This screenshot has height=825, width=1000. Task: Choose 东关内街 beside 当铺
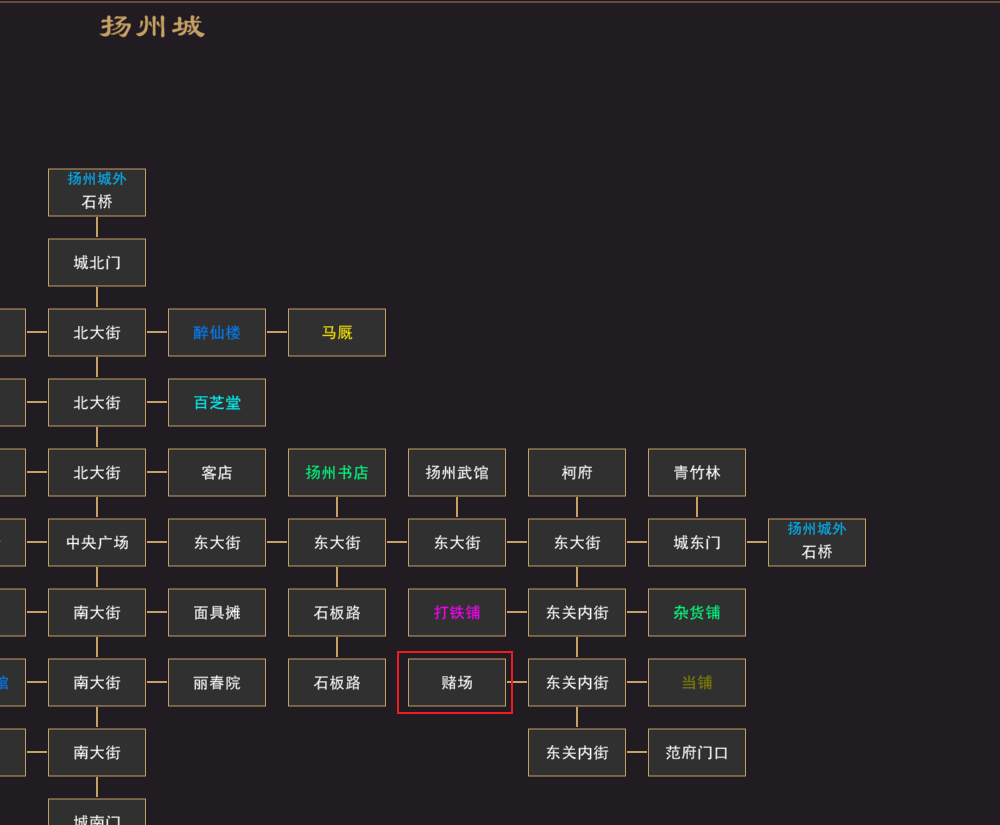click(577, 683)
